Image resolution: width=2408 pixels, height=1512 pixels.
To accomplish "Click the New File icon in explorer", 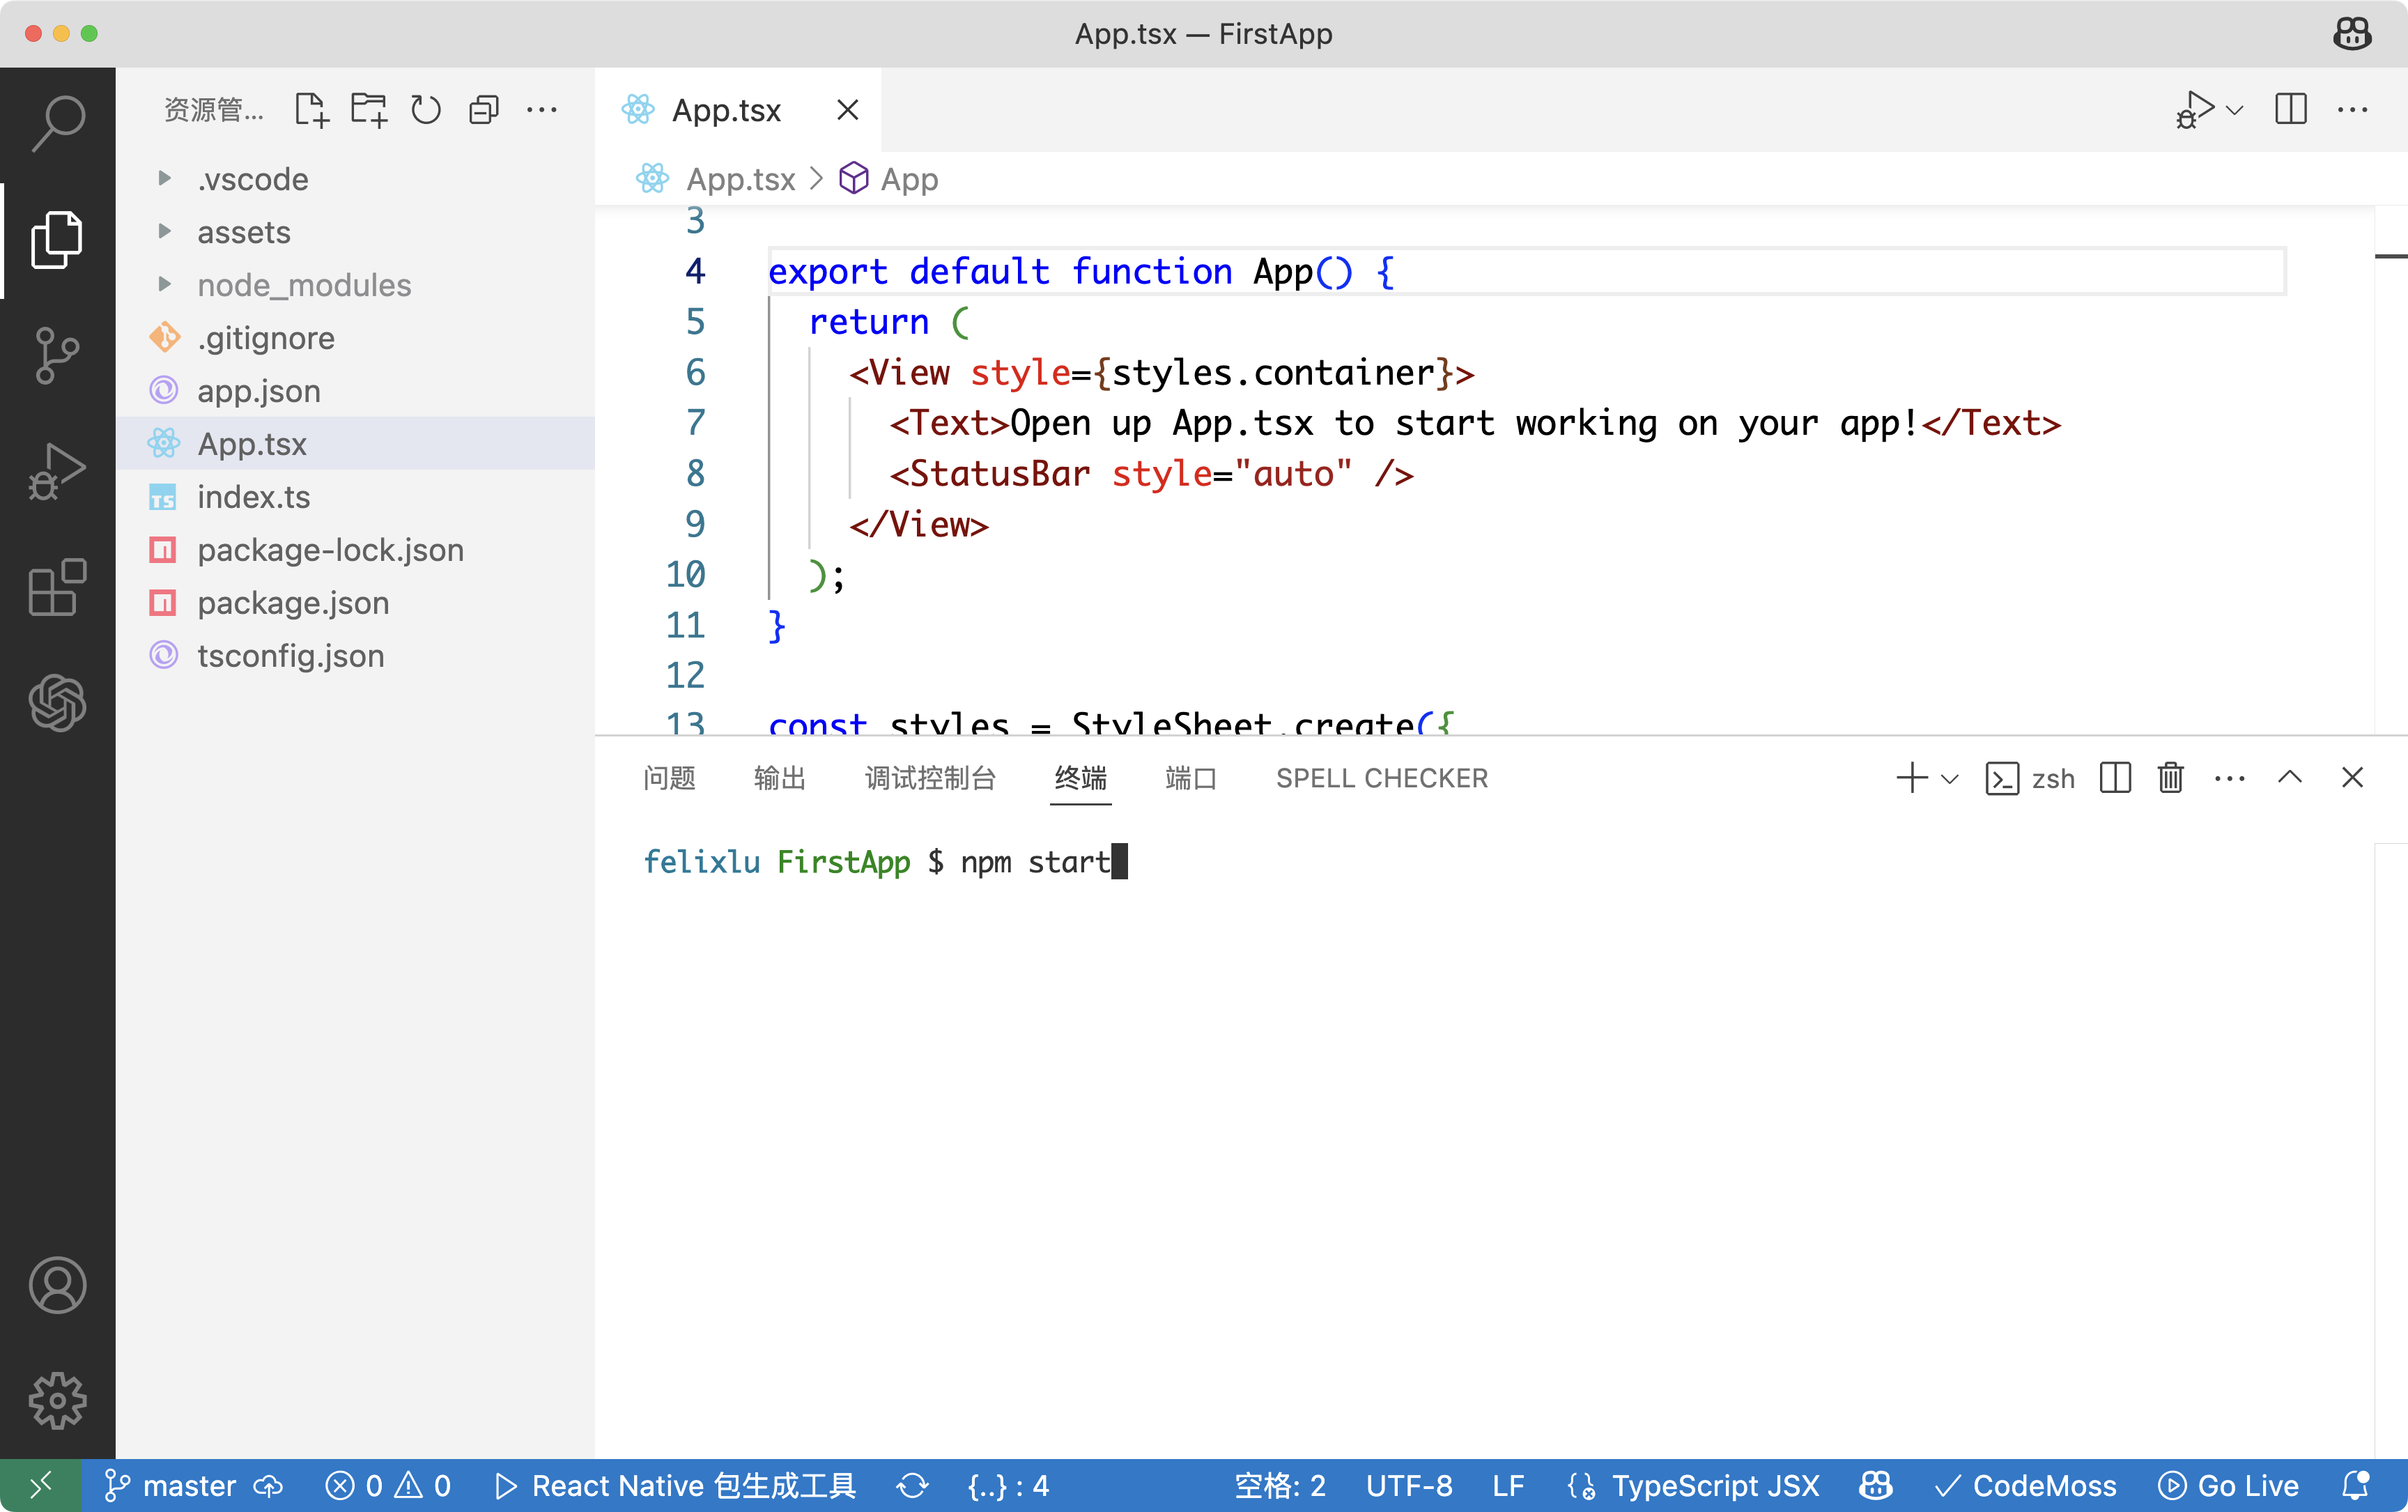I will click(x=311, y=110).
